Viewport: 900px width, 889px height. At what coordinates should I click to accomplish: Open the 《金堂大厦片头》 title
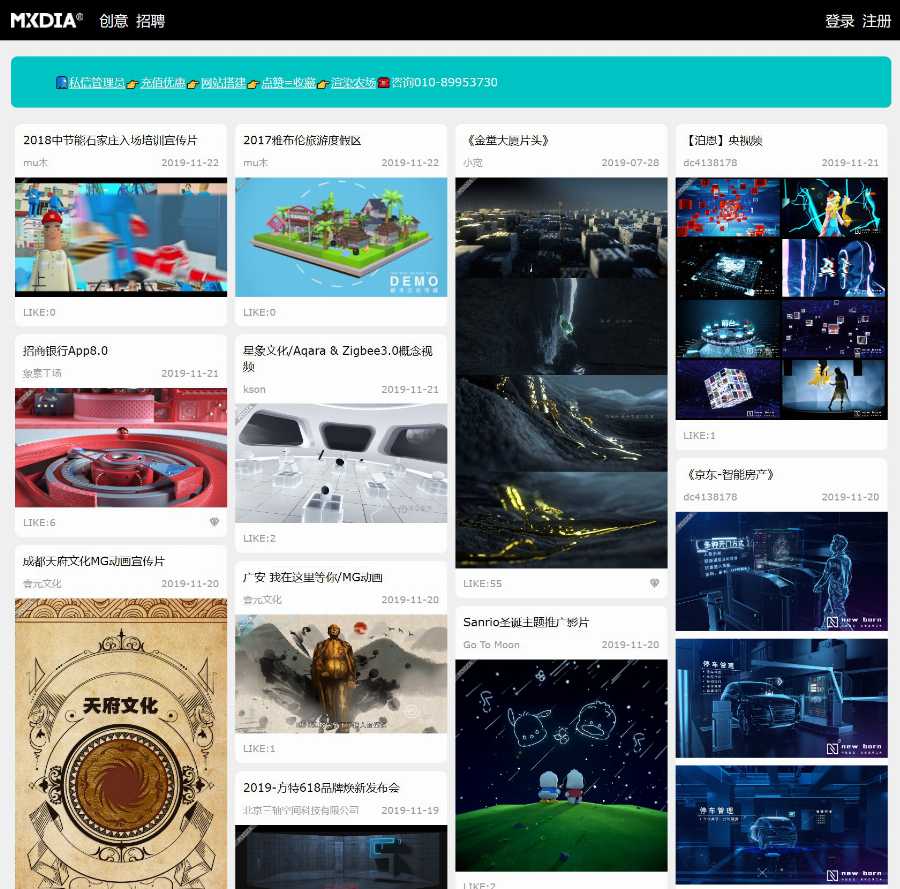506,140
